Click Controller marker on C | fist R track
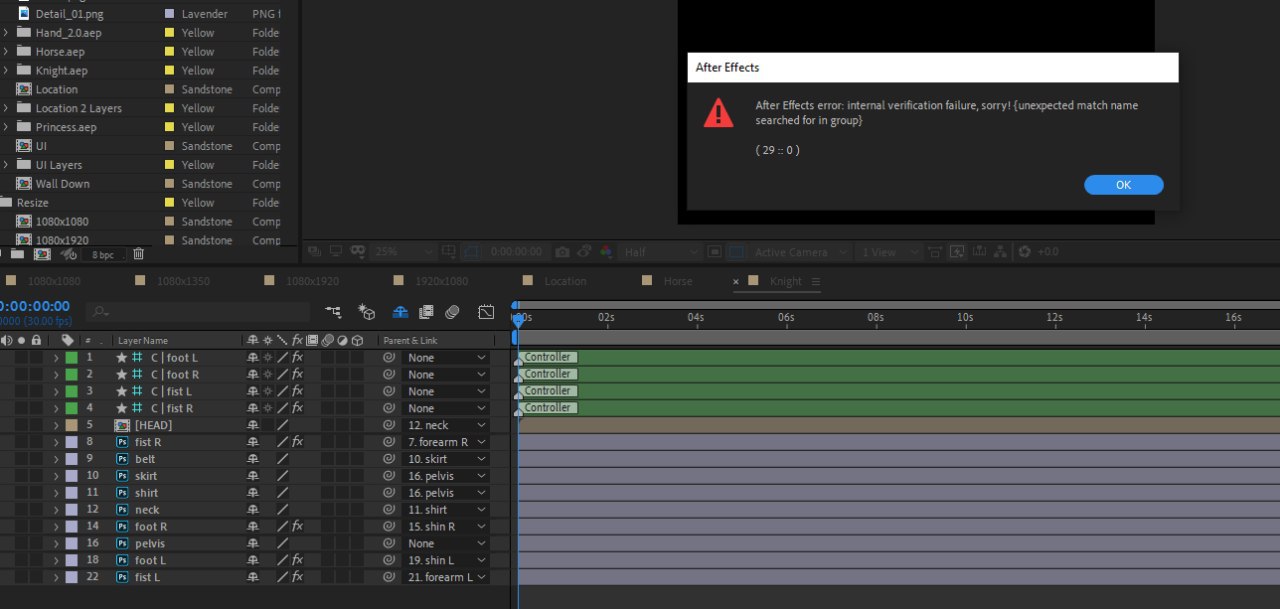 (548, 408)
